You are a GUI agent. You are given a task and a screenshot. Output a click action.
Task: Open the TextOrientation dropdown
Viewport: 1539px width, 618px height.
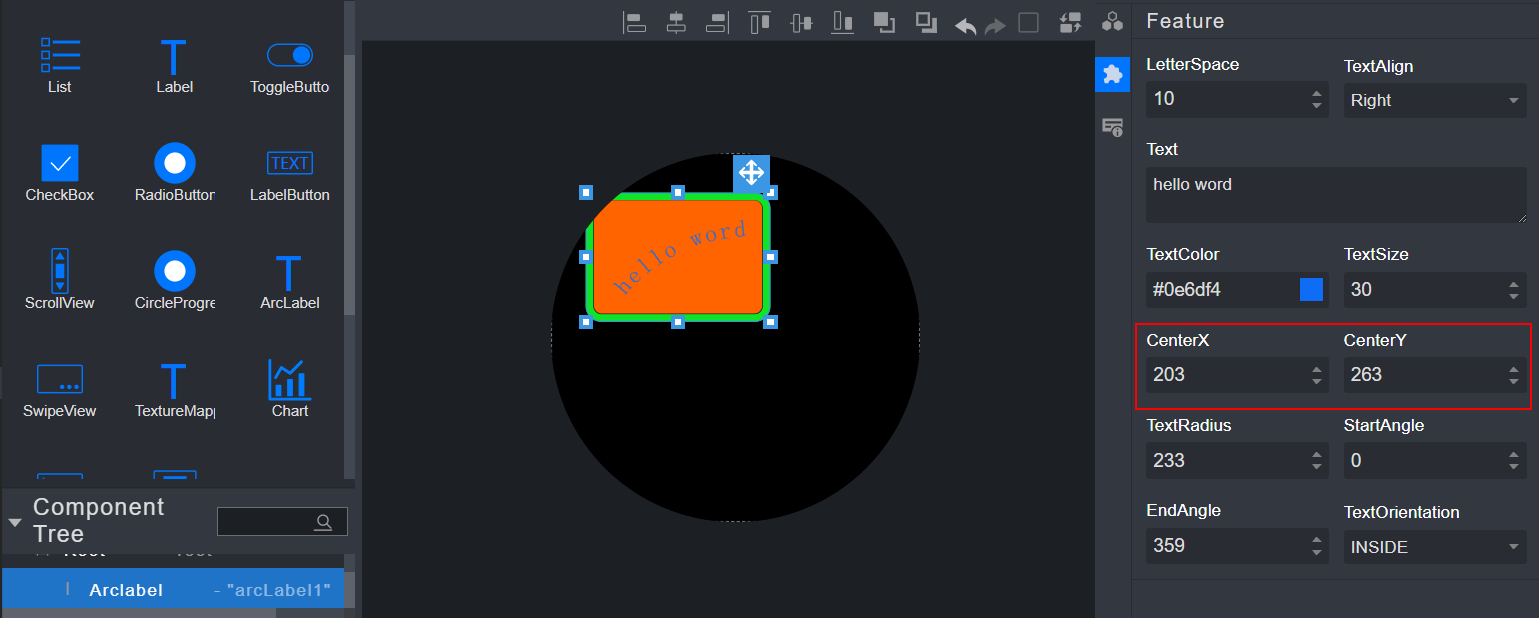1434,547
